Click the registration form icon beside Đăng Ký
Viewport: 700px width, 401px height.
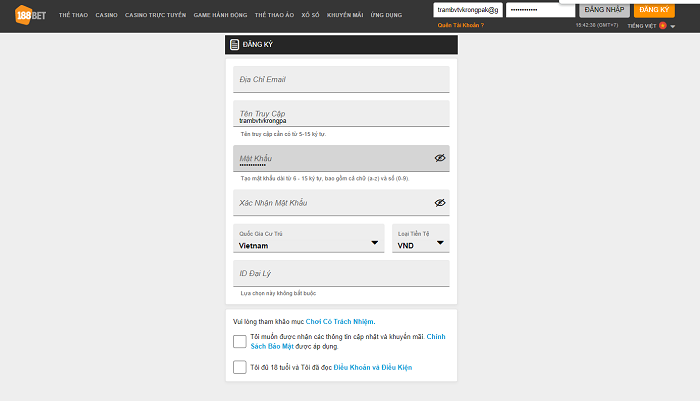(234, 45)
